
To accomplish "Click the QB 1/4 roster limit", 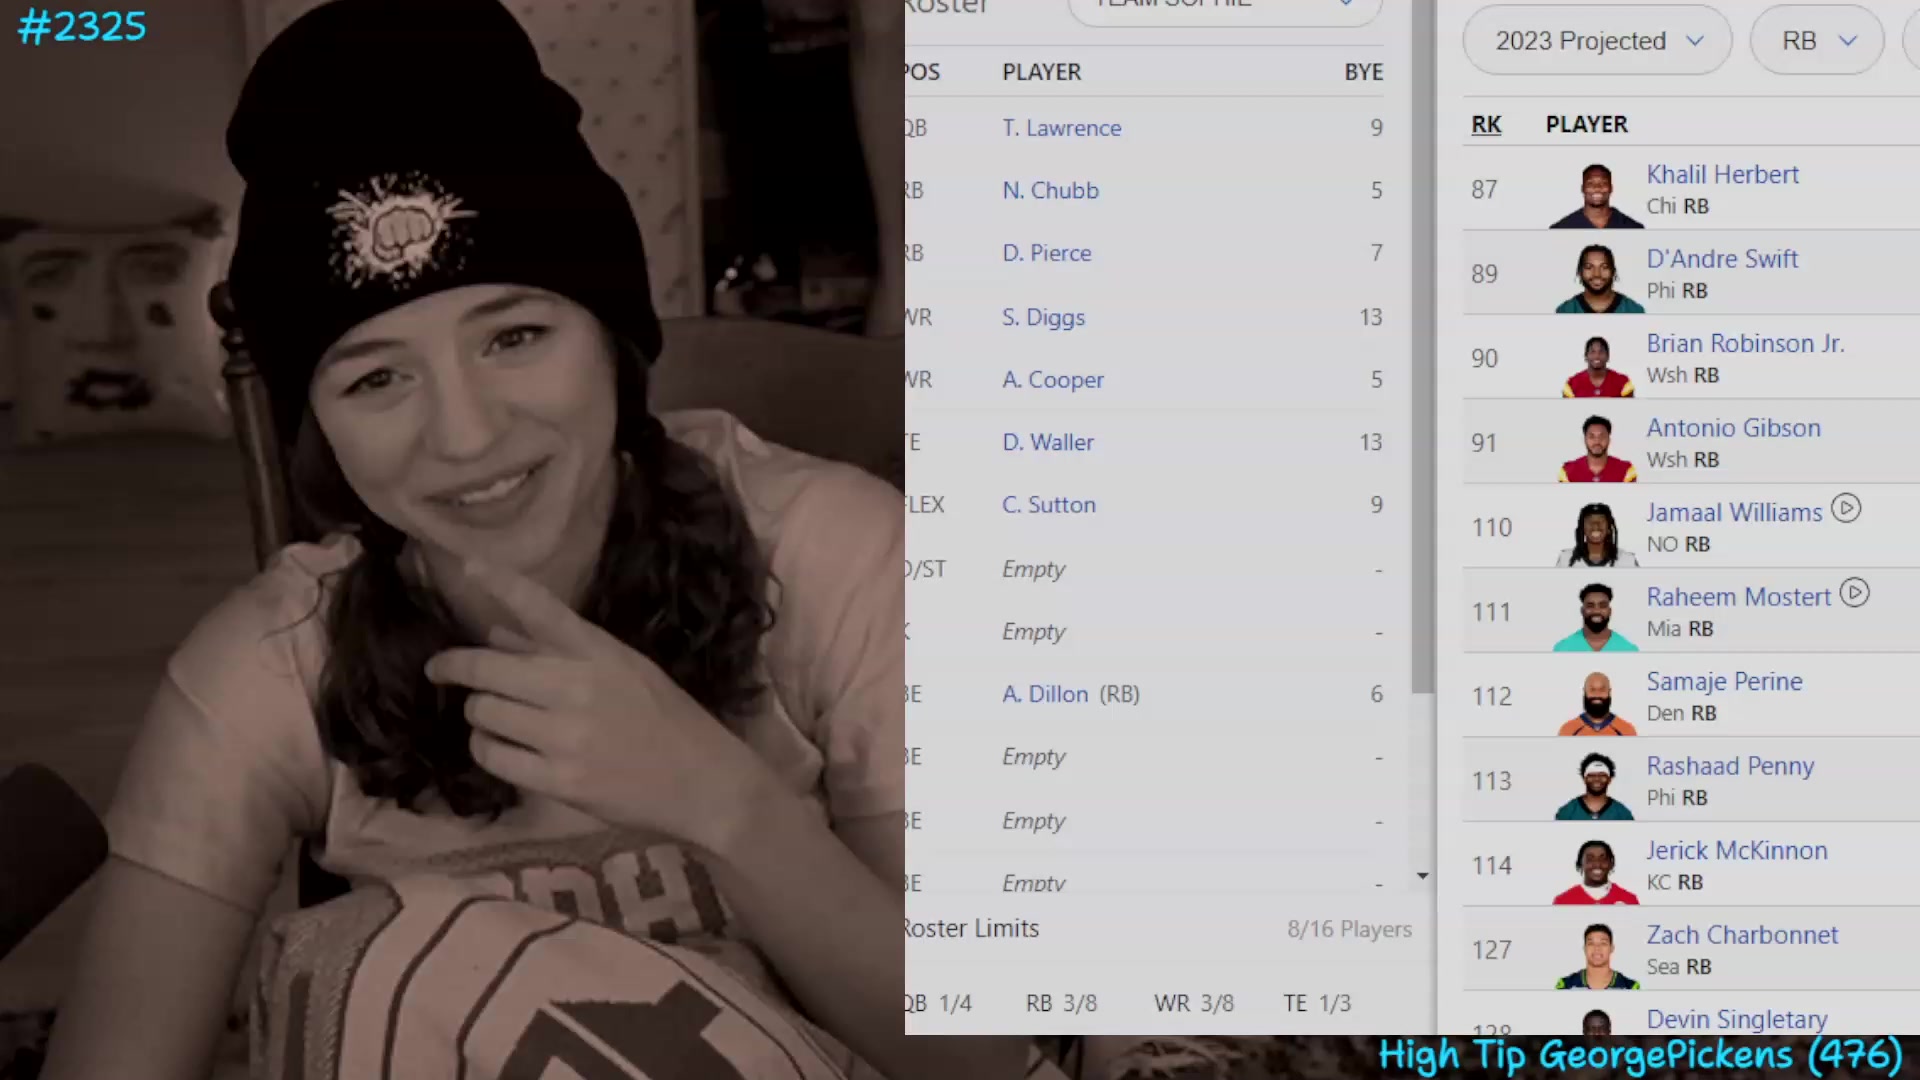I will 938,1003.
